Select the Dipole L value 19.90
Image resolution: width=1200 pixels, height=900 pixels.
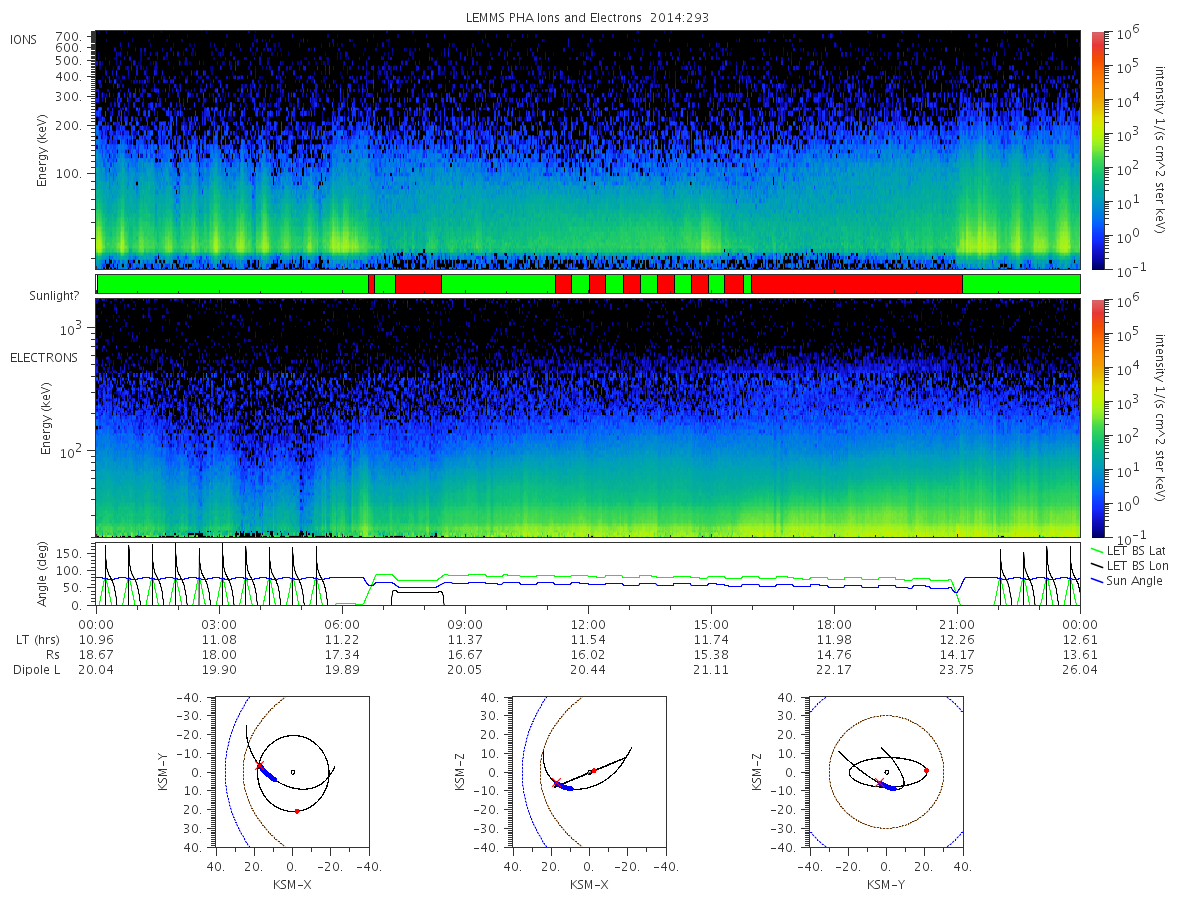point(219,669)
